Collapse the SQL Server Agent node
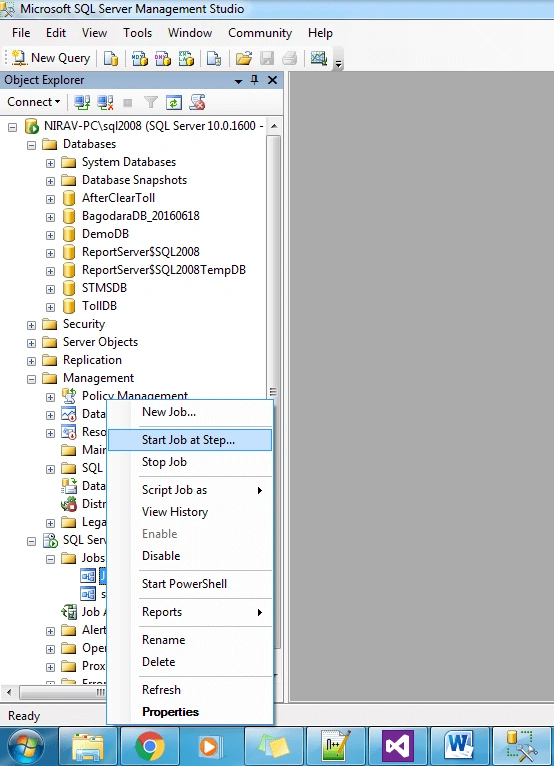Image resolution: width=554 pixels, height=766 pixels. click(31, 541)
